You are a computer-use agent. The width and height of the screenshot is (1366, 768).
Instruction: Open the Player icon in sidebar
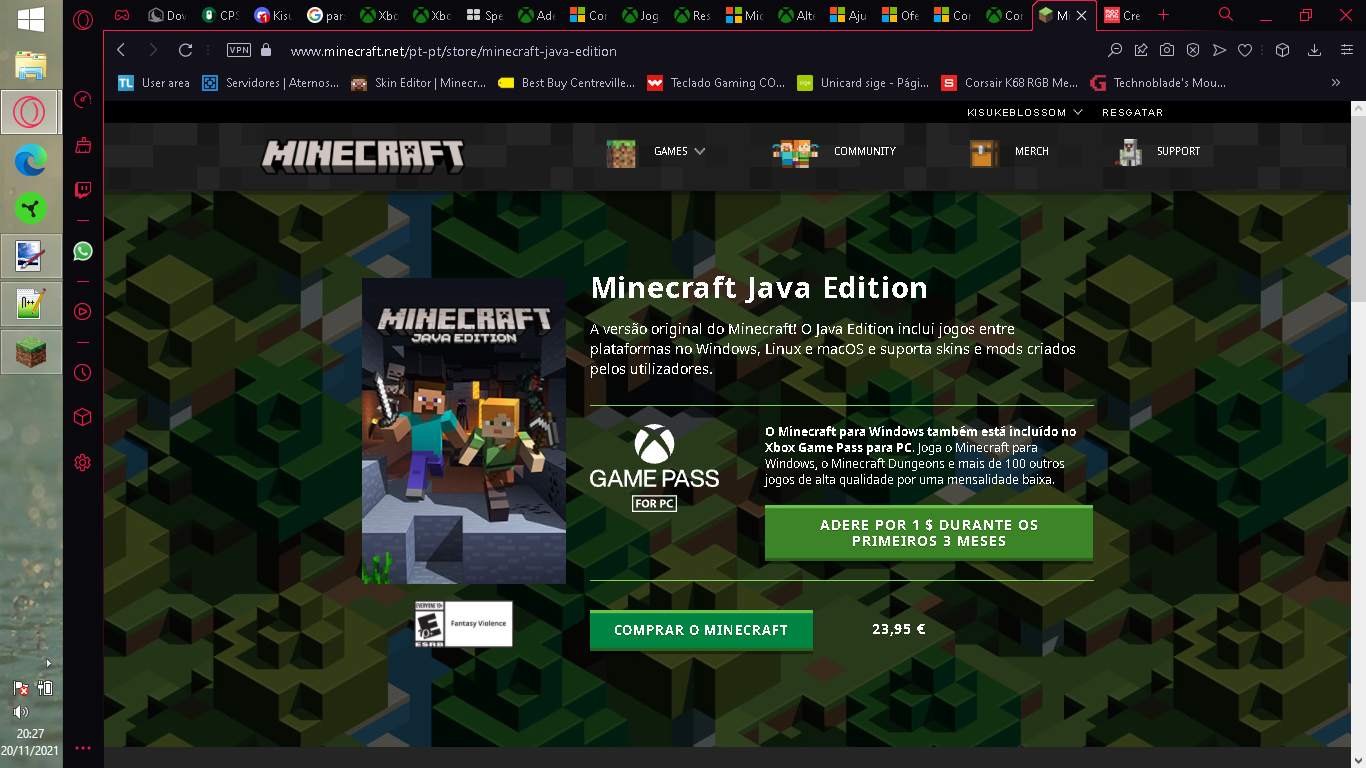[x=83, y=311]
